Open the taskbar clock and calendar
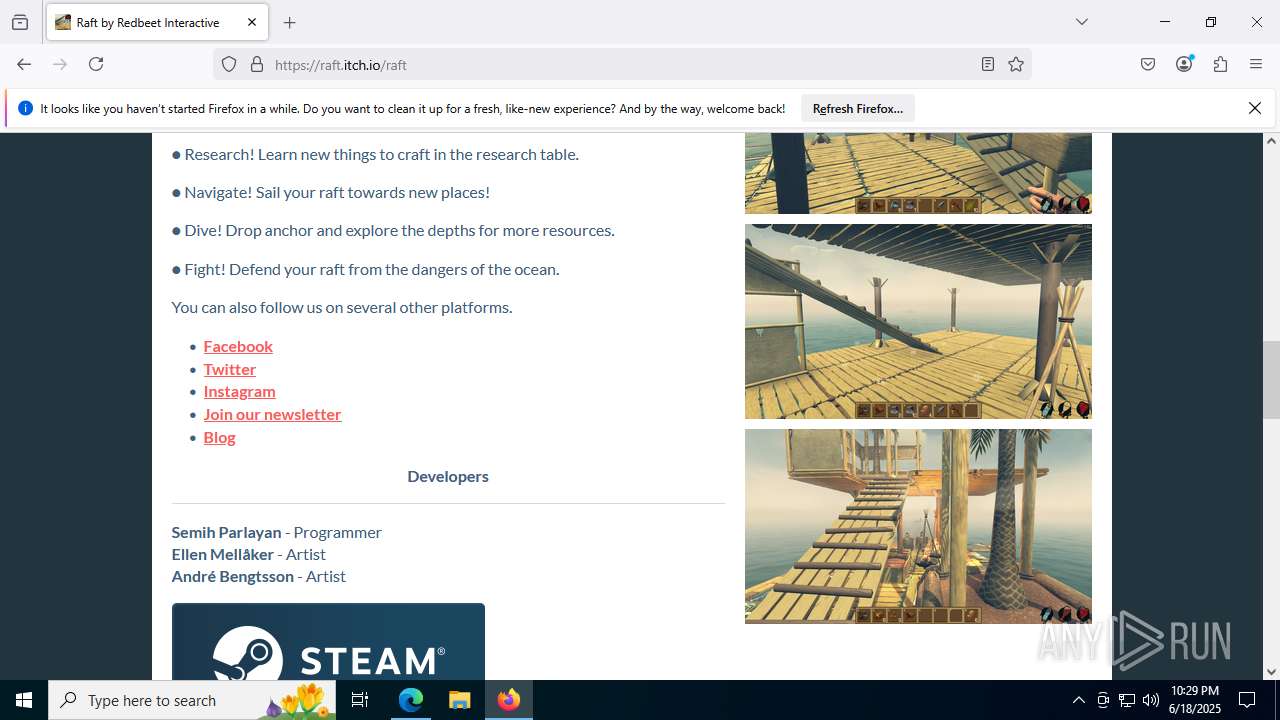Screen dimensions: 1280x720 click(x=1195, y=700)
